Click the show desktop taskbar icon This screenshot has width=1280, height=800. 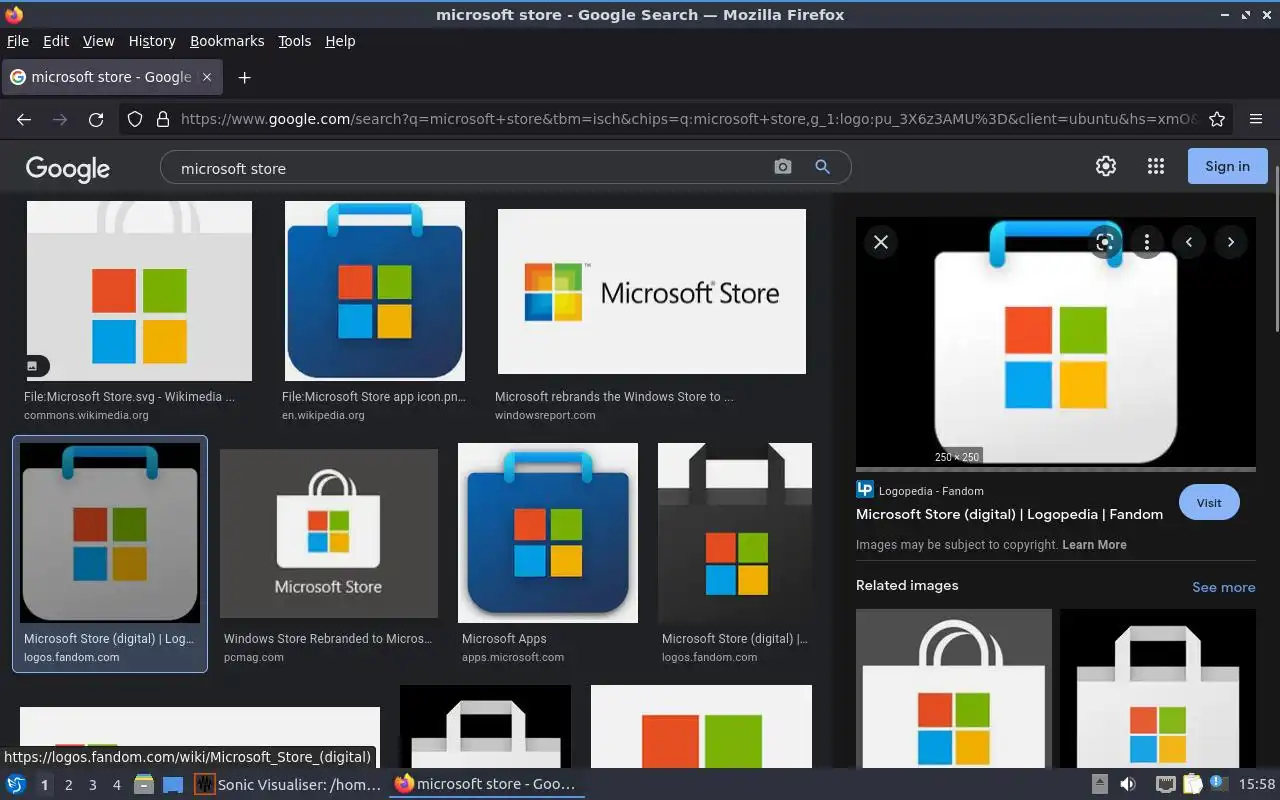[173, 785]
